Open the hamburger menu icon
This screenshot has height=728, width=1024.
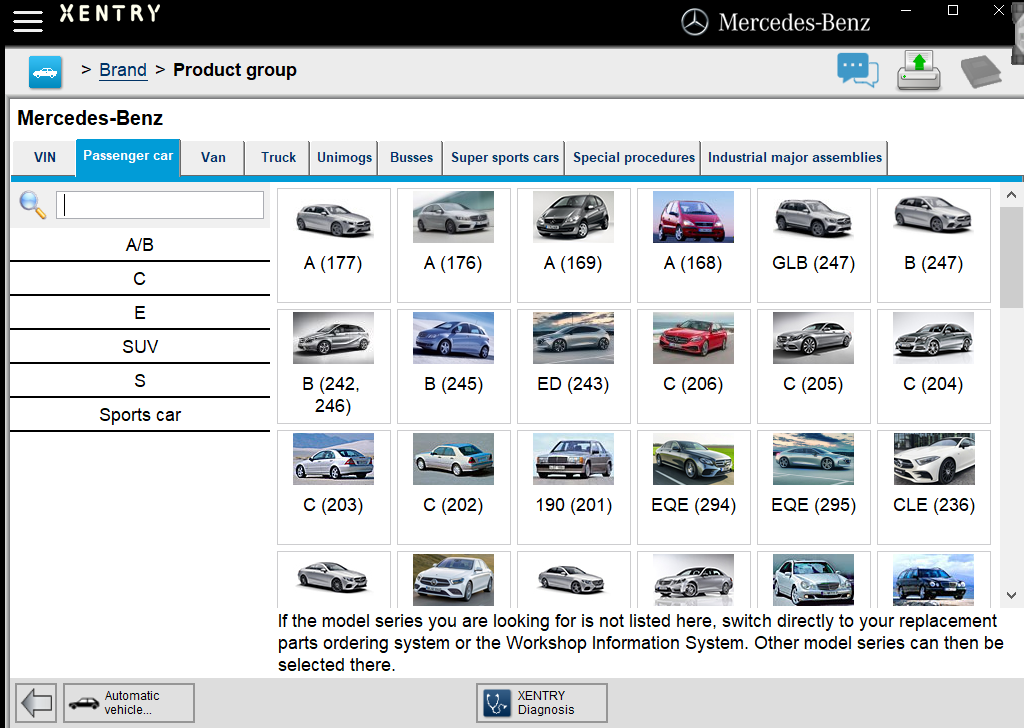28,21
